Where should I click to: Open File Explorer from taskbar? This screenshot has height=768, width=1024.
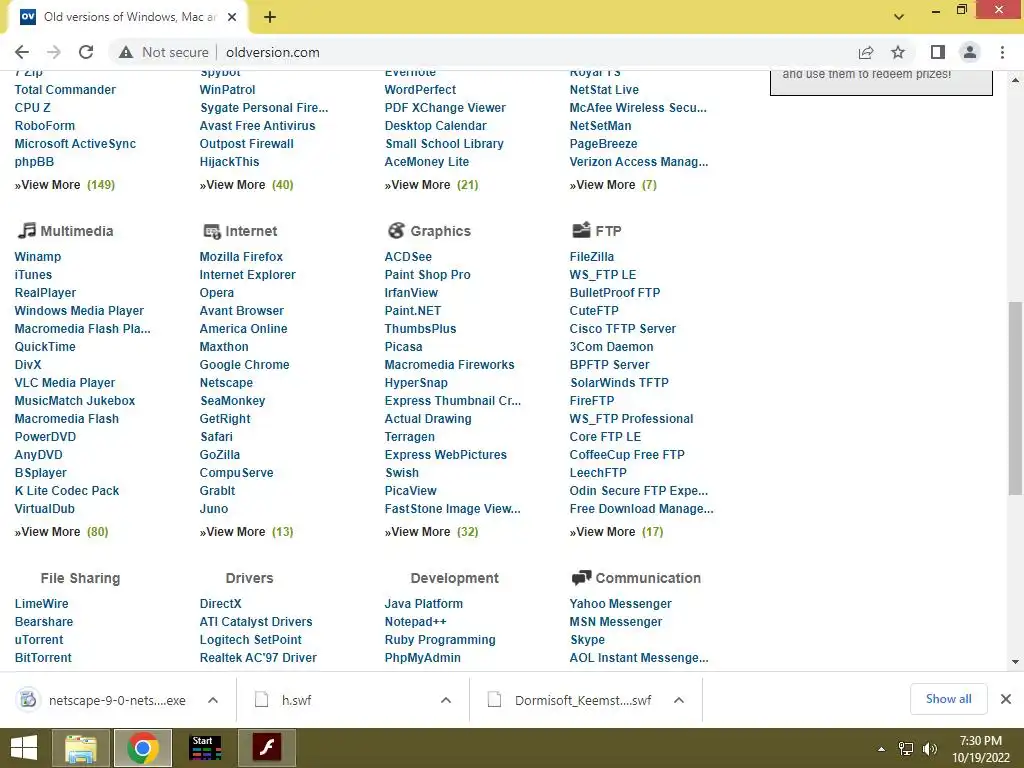click(81, 748)
